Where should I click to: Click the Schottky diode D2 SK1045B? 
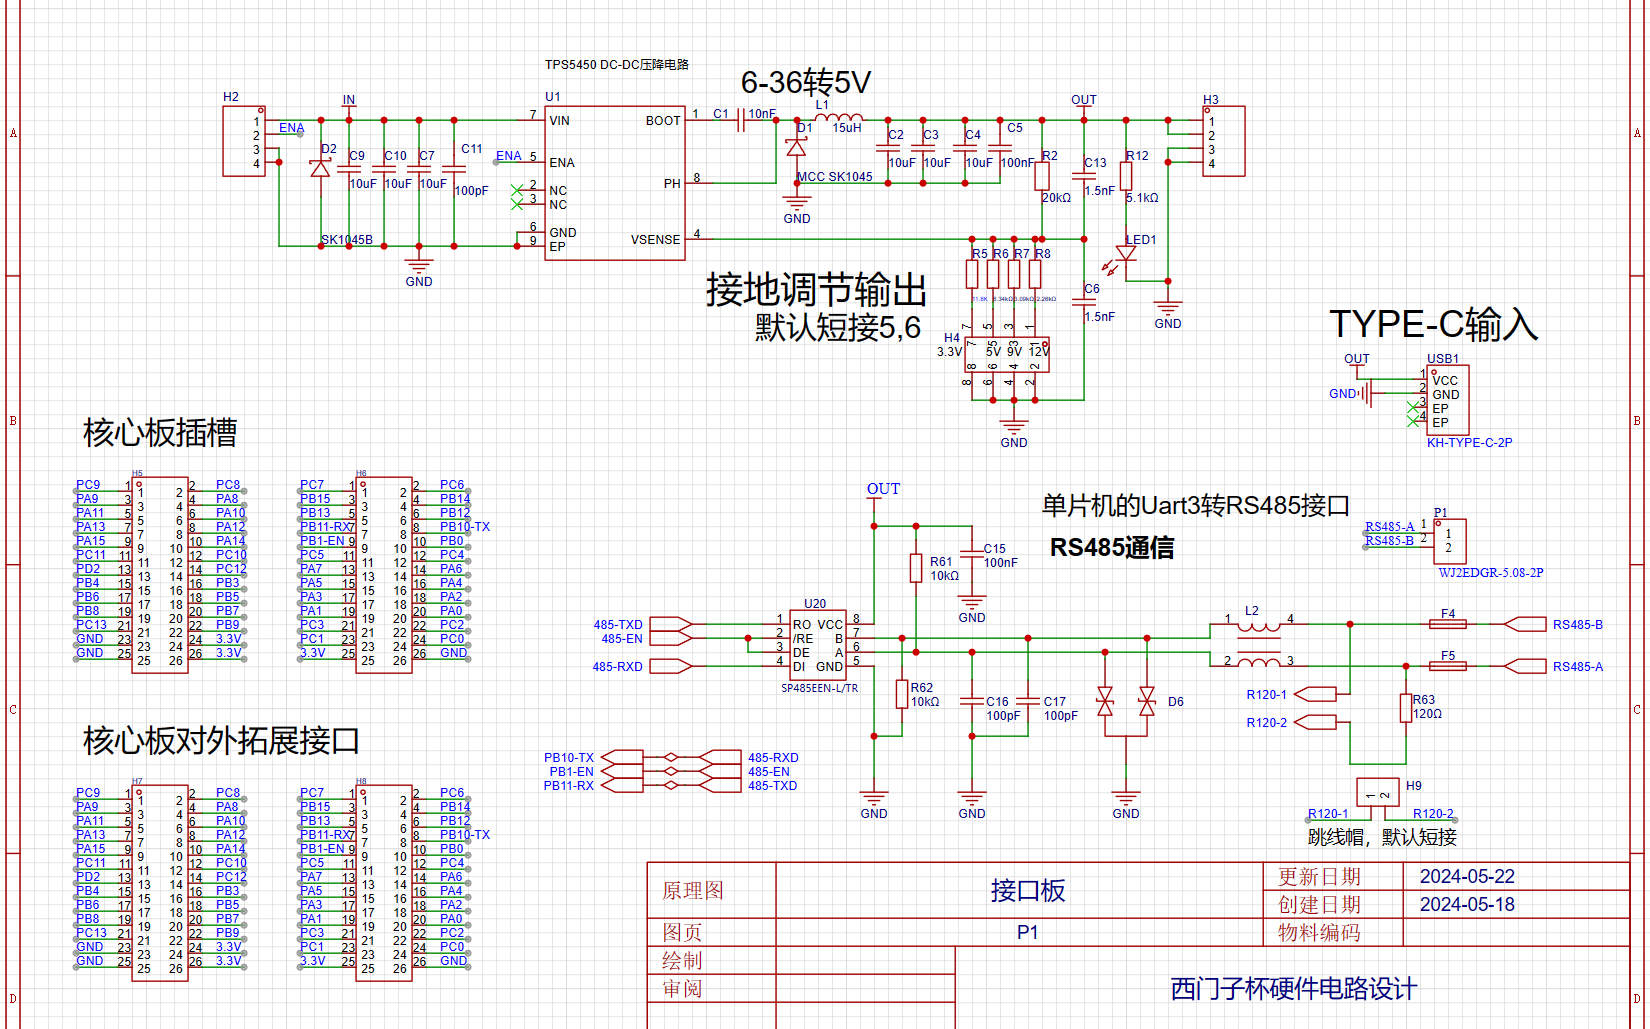(320, 170)
